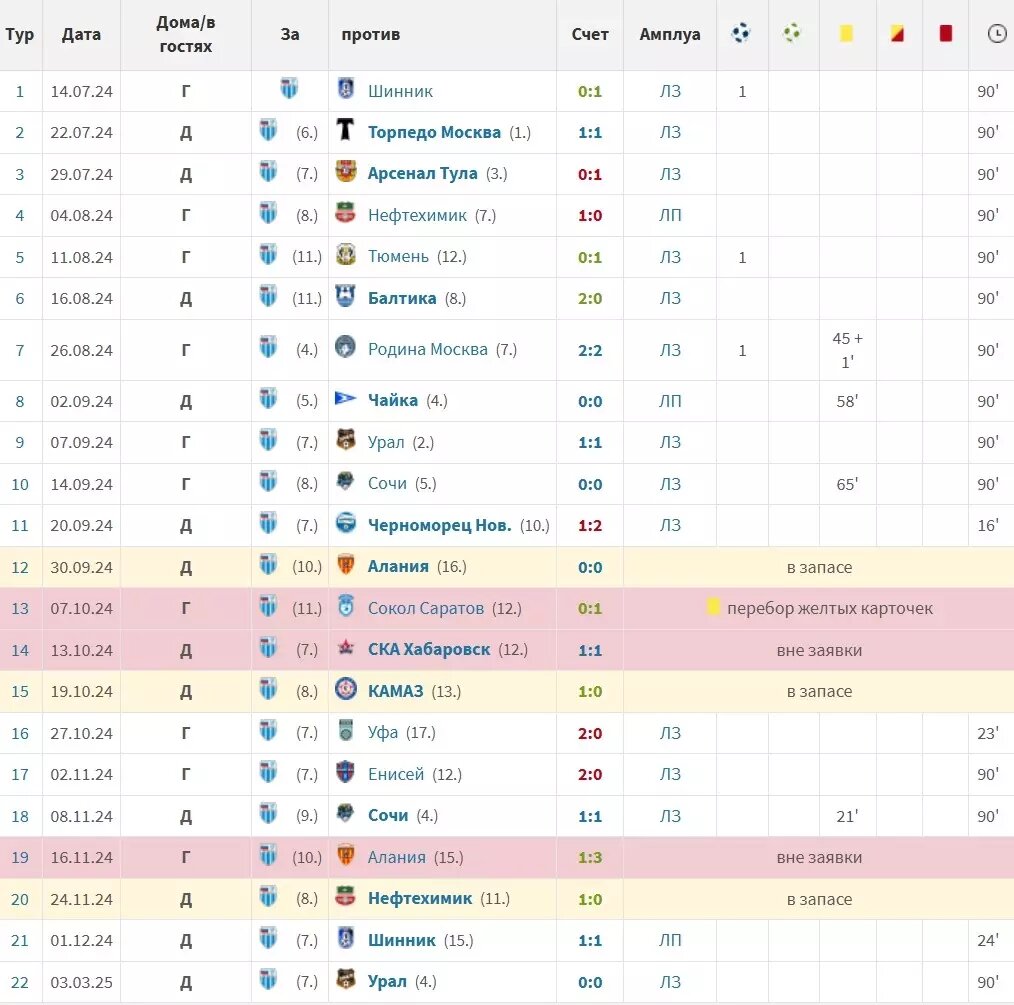Open the Черноморец Нов. team link
The width and height of the screenshot is (1014, 1005).
tap(439, 525)
